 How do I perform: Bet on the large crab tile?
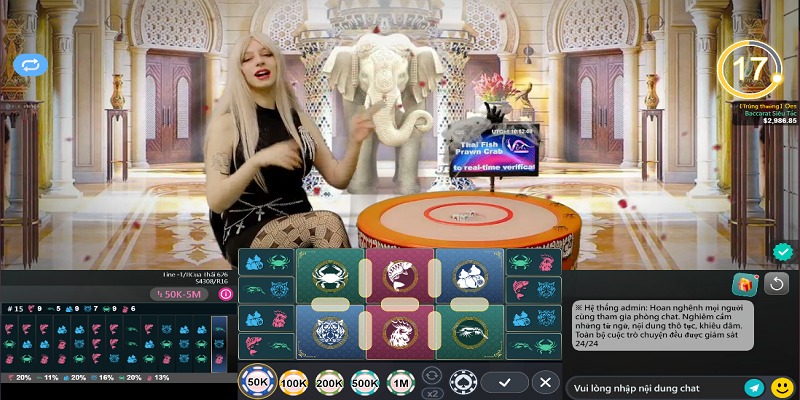click(329, 276)
